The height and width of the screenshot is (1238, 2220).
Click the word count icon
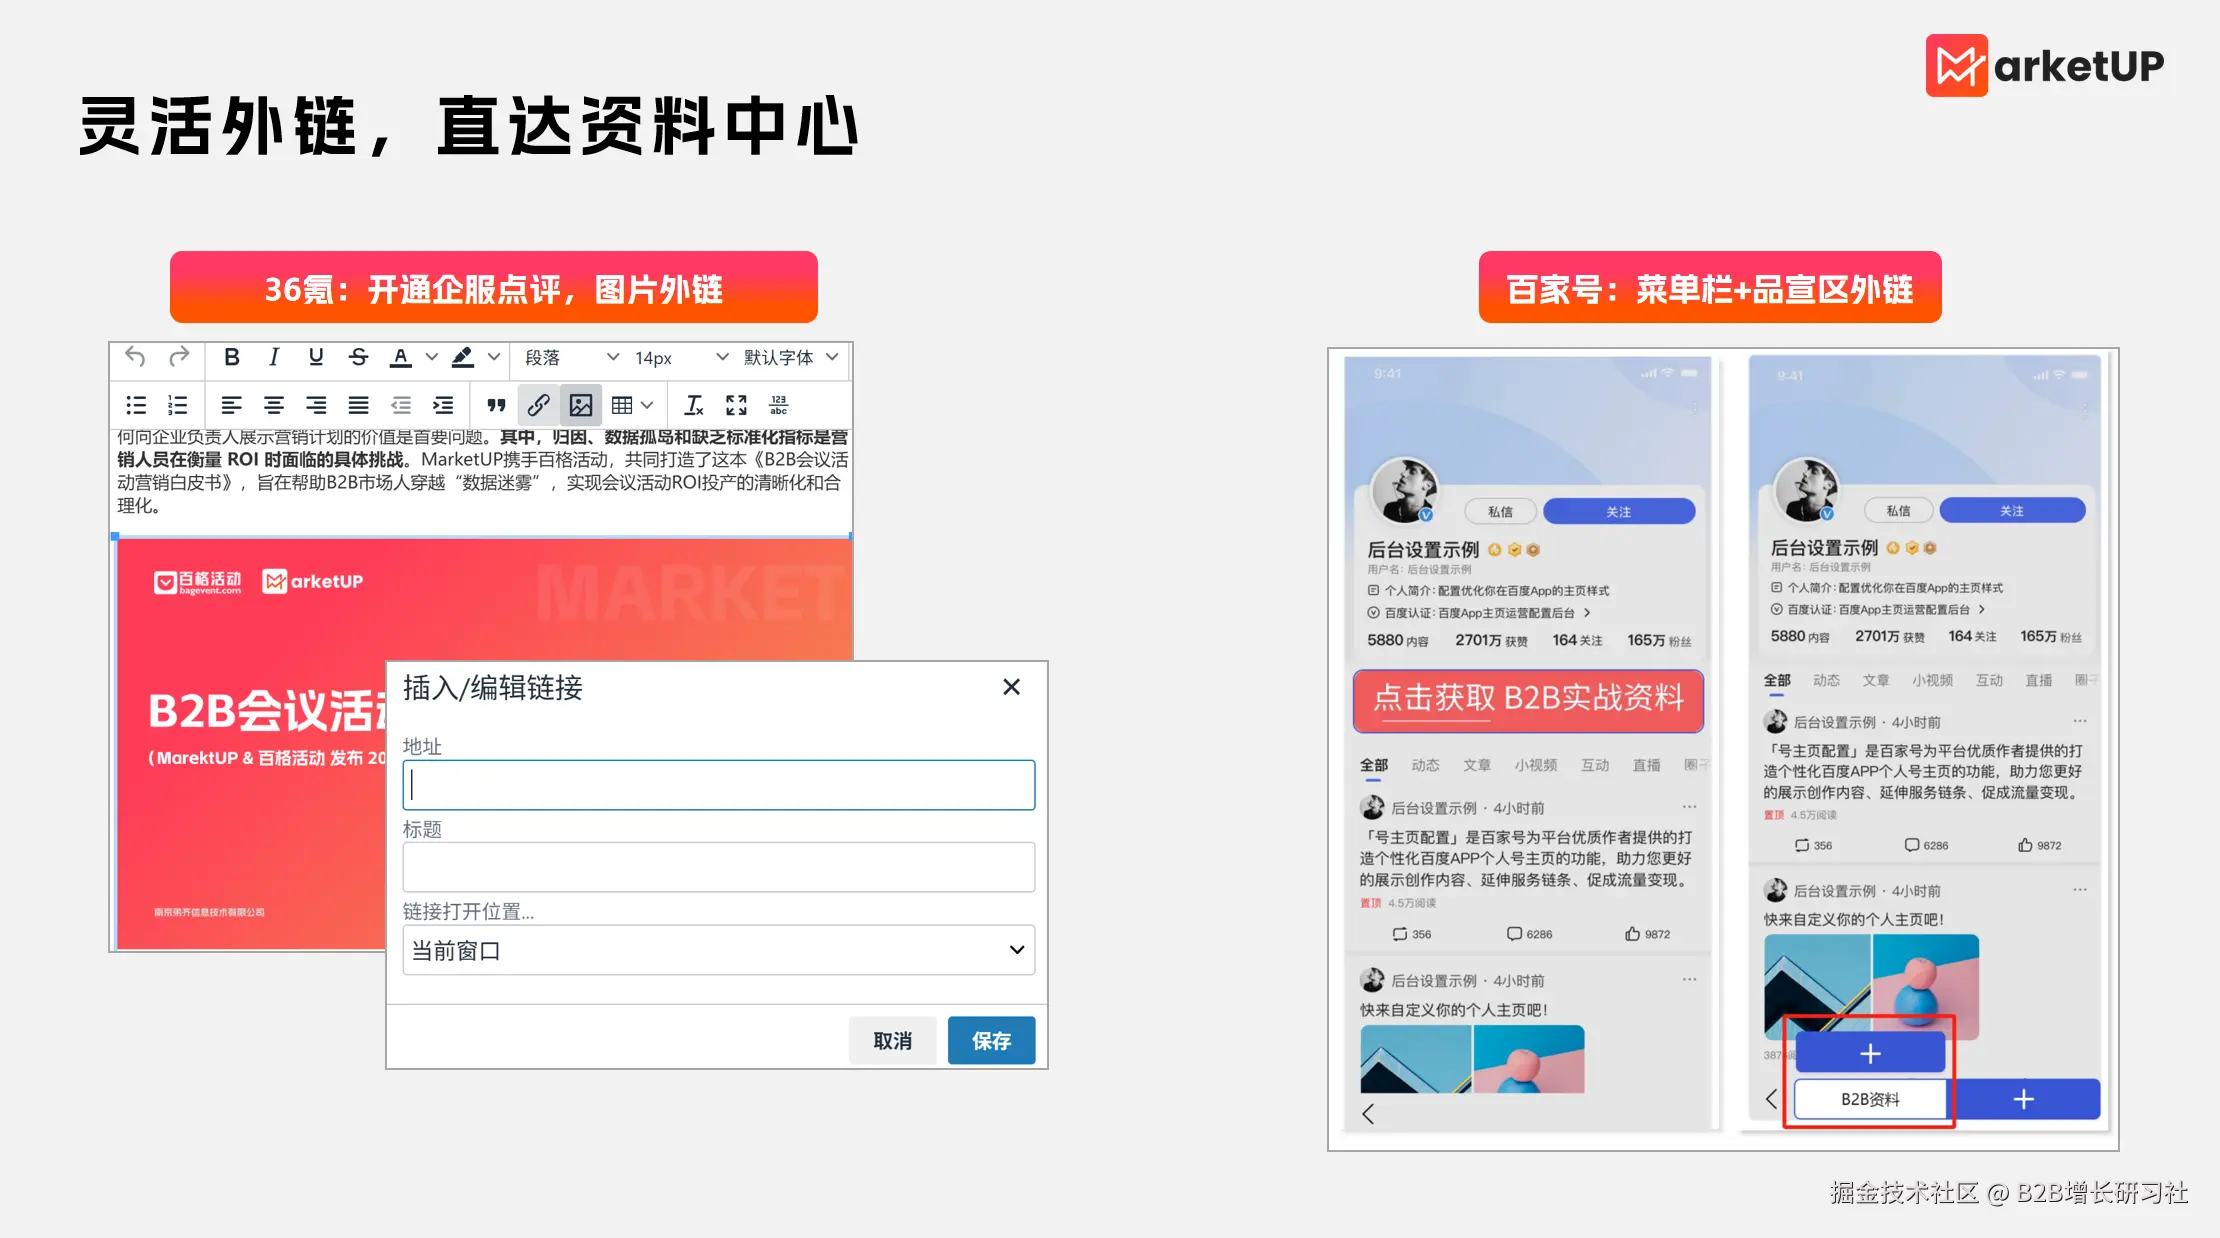(778, 405)
